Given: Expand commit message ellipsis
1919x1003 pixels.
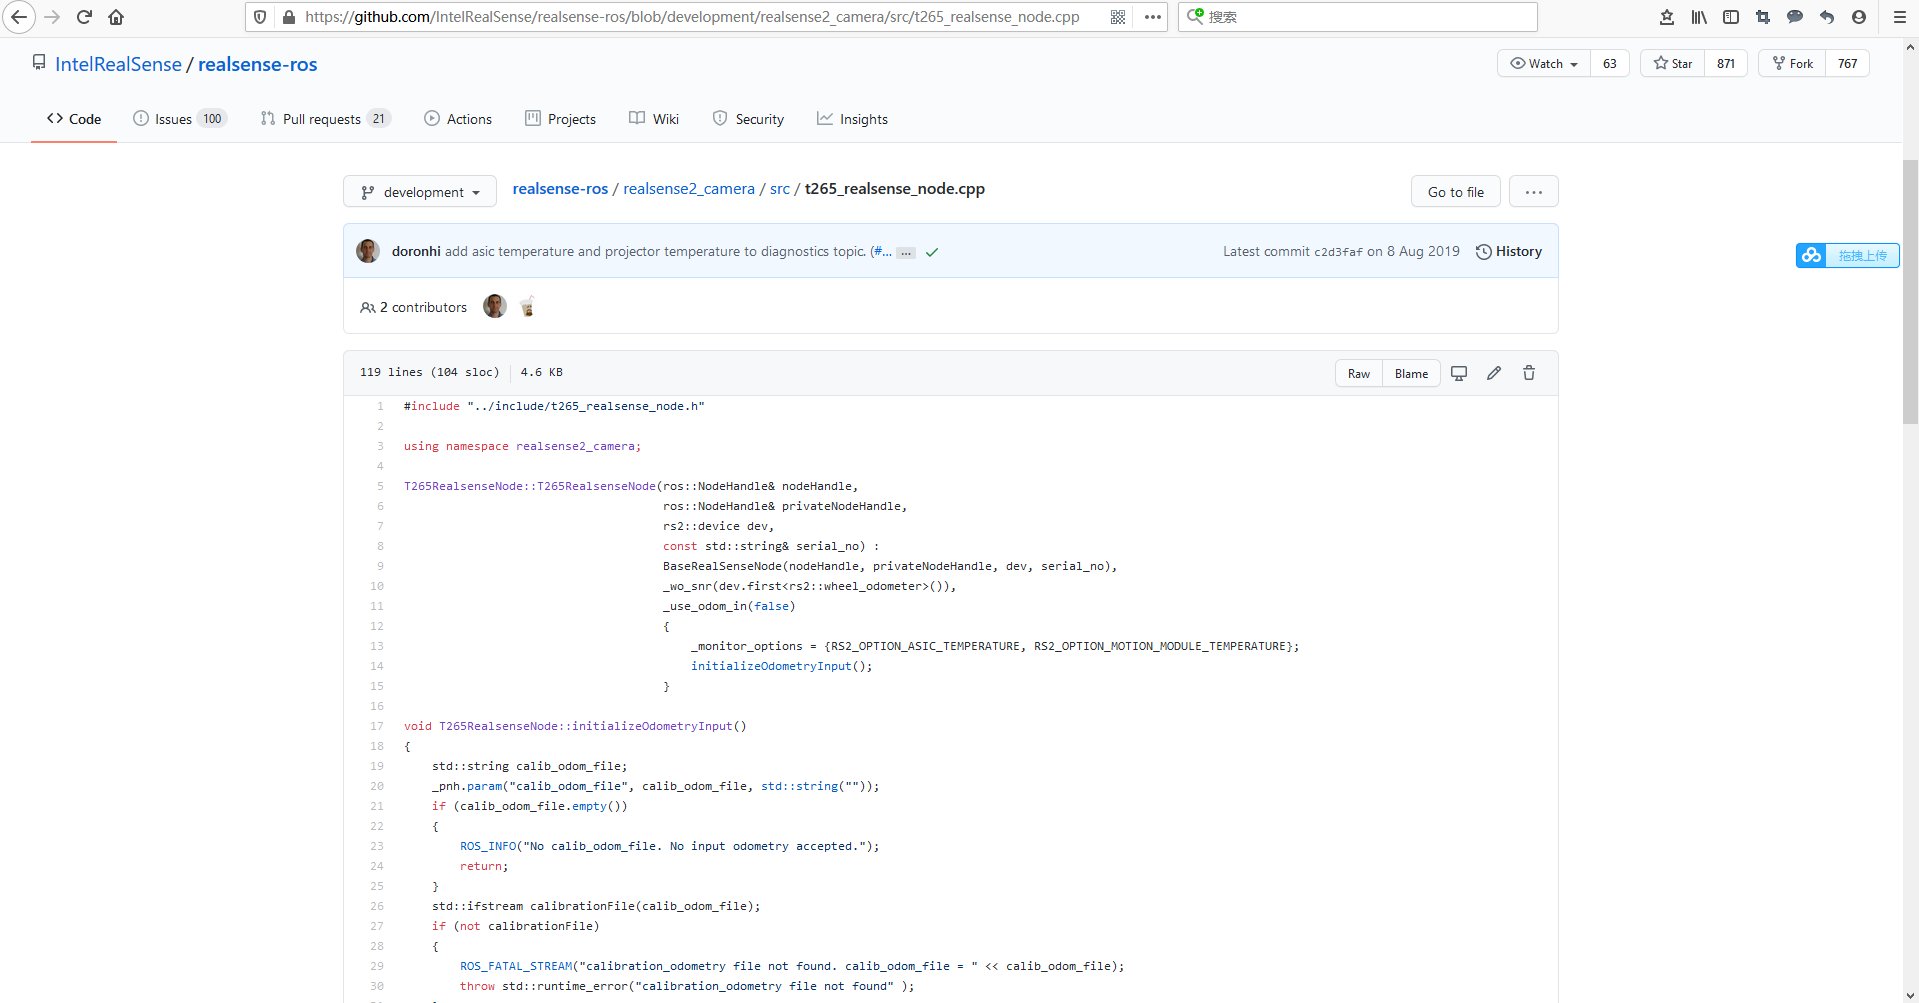Looking at the screenshot, I should (x=906, y=253).
